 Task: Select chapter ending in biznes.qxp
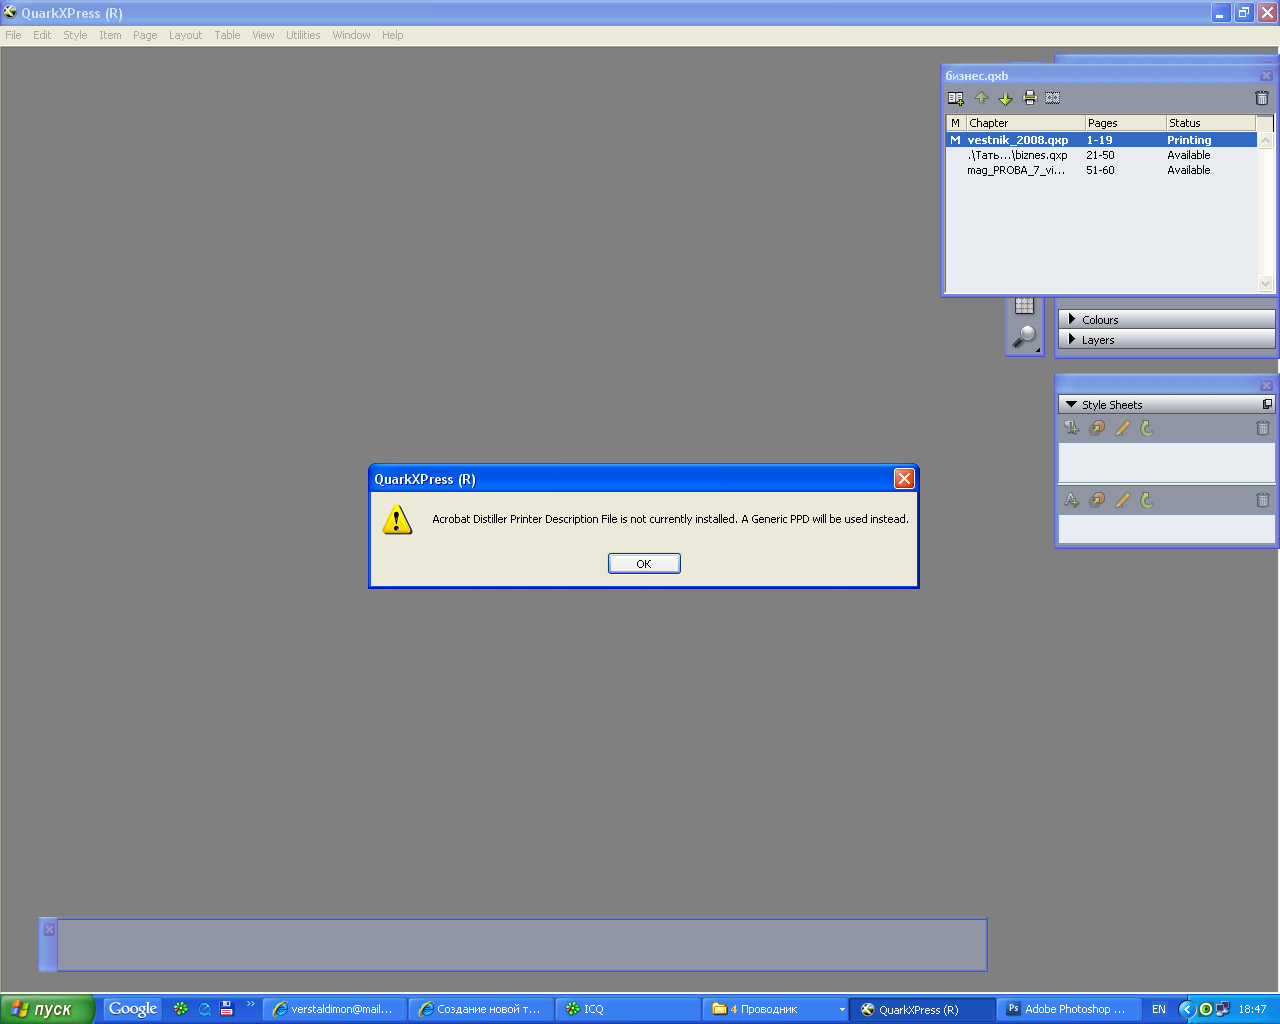click(x=1101, y=155)
